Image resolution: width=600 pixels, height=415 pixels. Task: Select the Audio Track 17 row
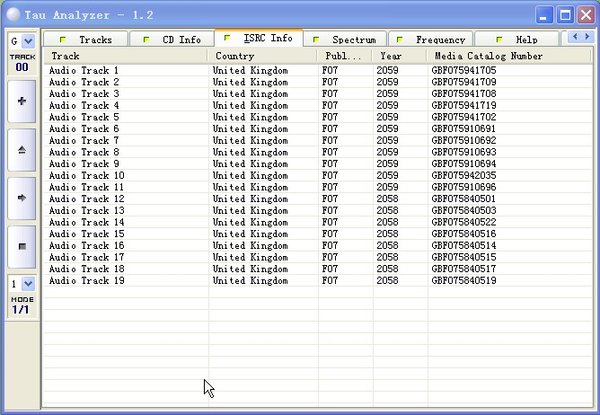(x=318, y=257)
